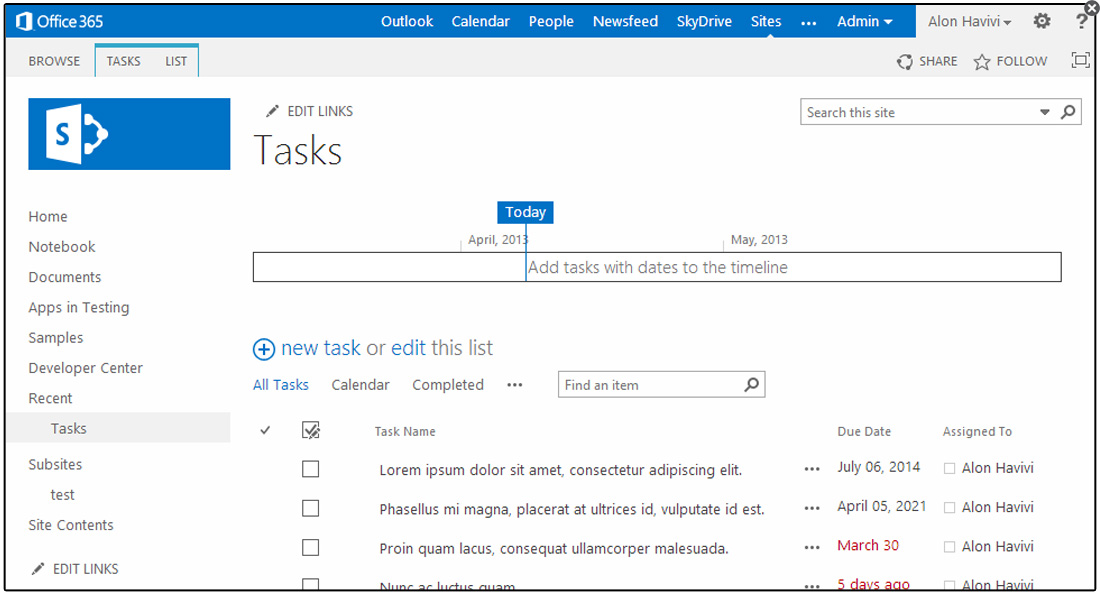The width and height of the screenshot is (1100, 595).
Task: Open Calendar in top navigation
Action: pos(481,21)
